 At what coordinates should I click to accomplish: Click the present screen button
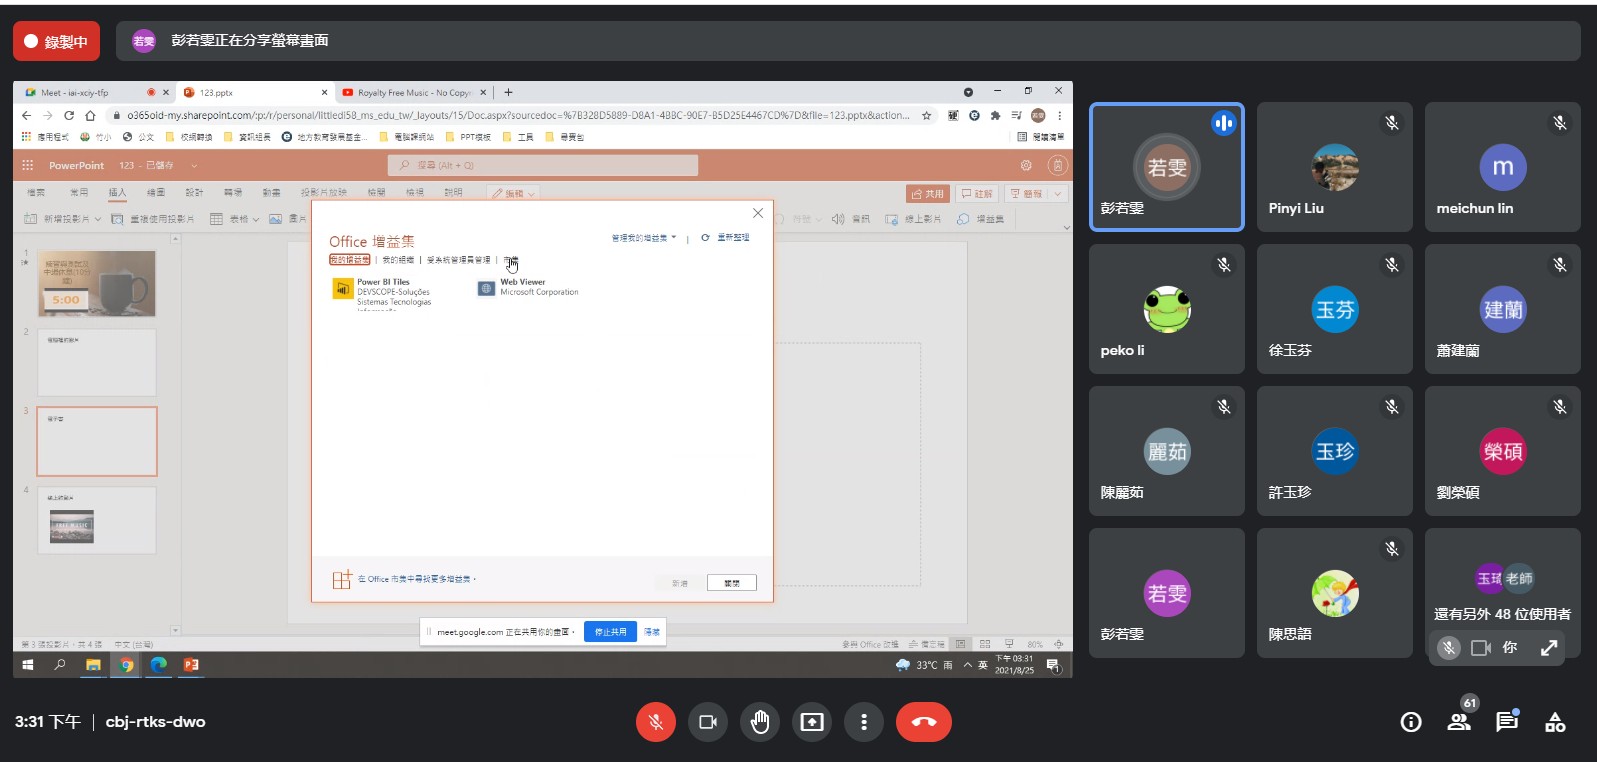(x=812, y=722)
